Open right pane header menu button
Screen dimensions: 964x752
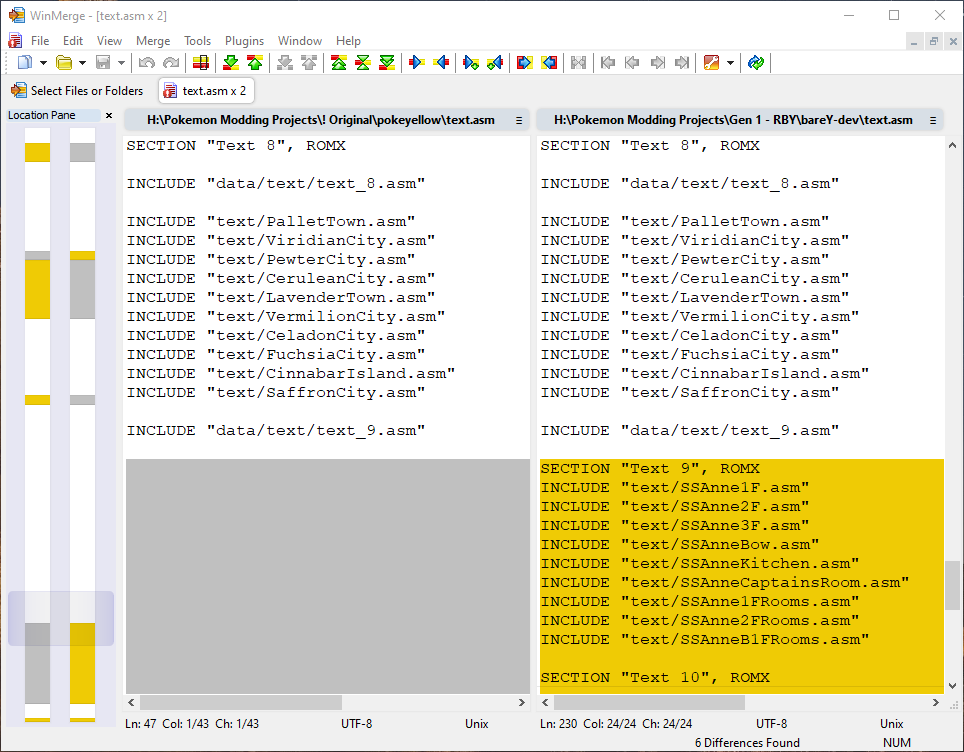pos(933,121)
